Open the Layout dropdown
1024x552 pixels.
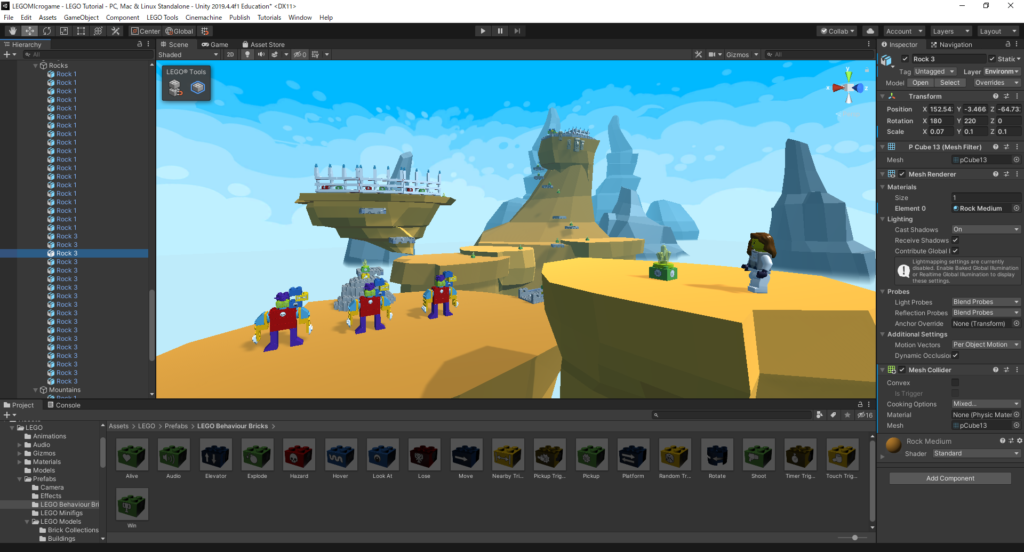[998, 31]
